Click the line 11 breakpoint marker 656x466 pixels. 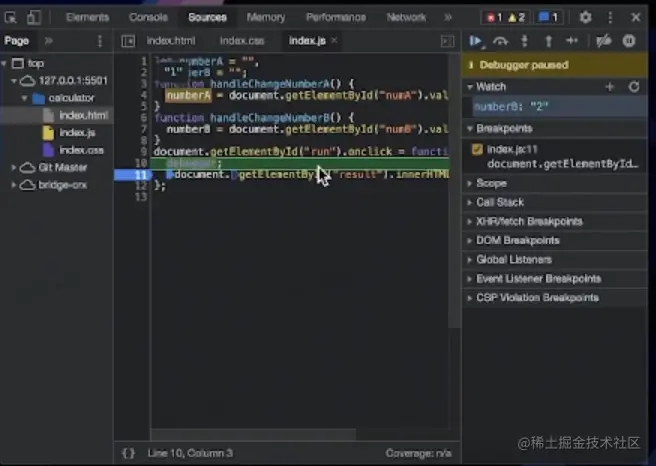click(x=133, y=174)
